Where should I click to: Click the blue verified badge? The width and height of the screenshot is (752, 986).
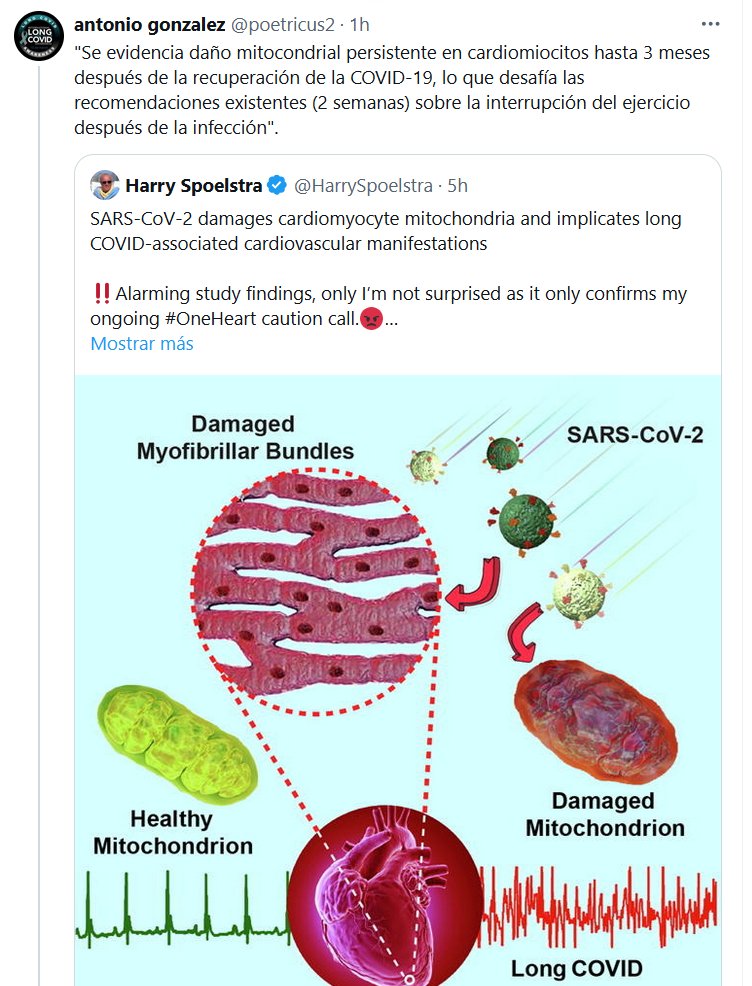[278, 186]
